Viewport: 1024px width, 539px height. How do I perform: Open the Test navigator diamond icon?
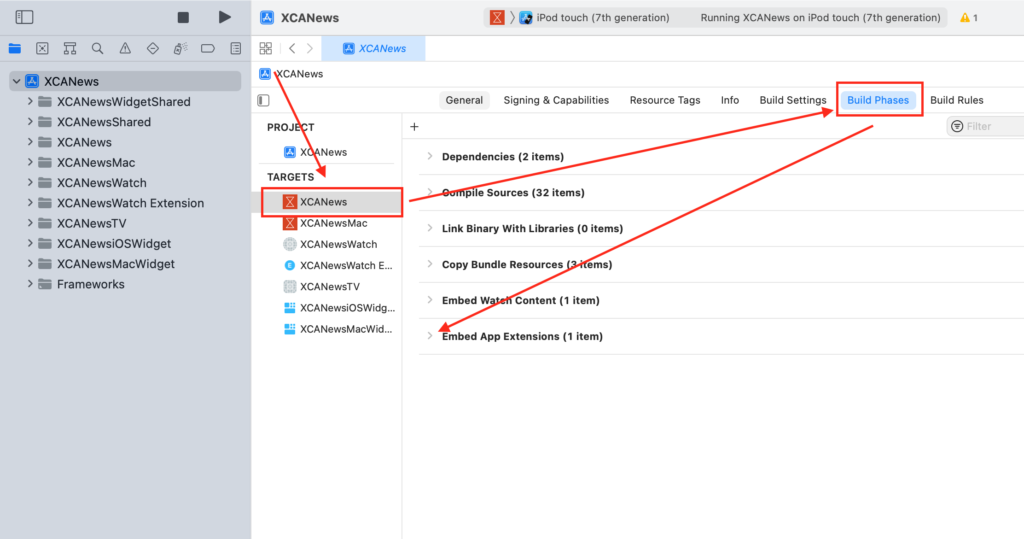coord(152,48)
